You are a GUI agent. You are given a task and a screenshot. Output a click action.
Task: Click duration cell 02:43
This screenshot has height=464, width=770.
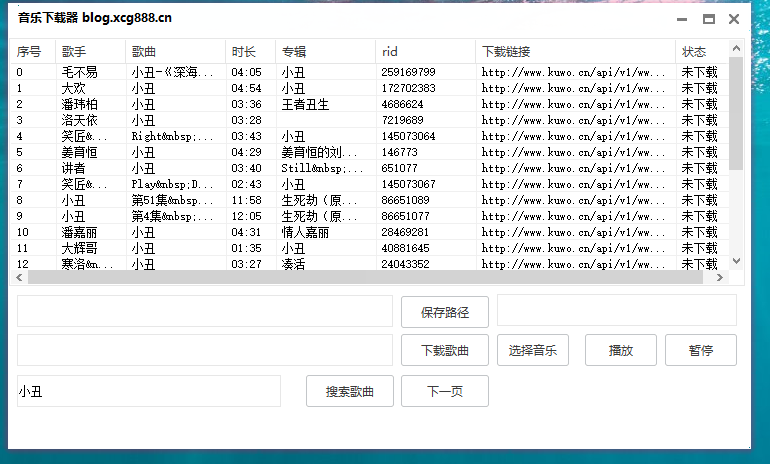pos(247,184)
